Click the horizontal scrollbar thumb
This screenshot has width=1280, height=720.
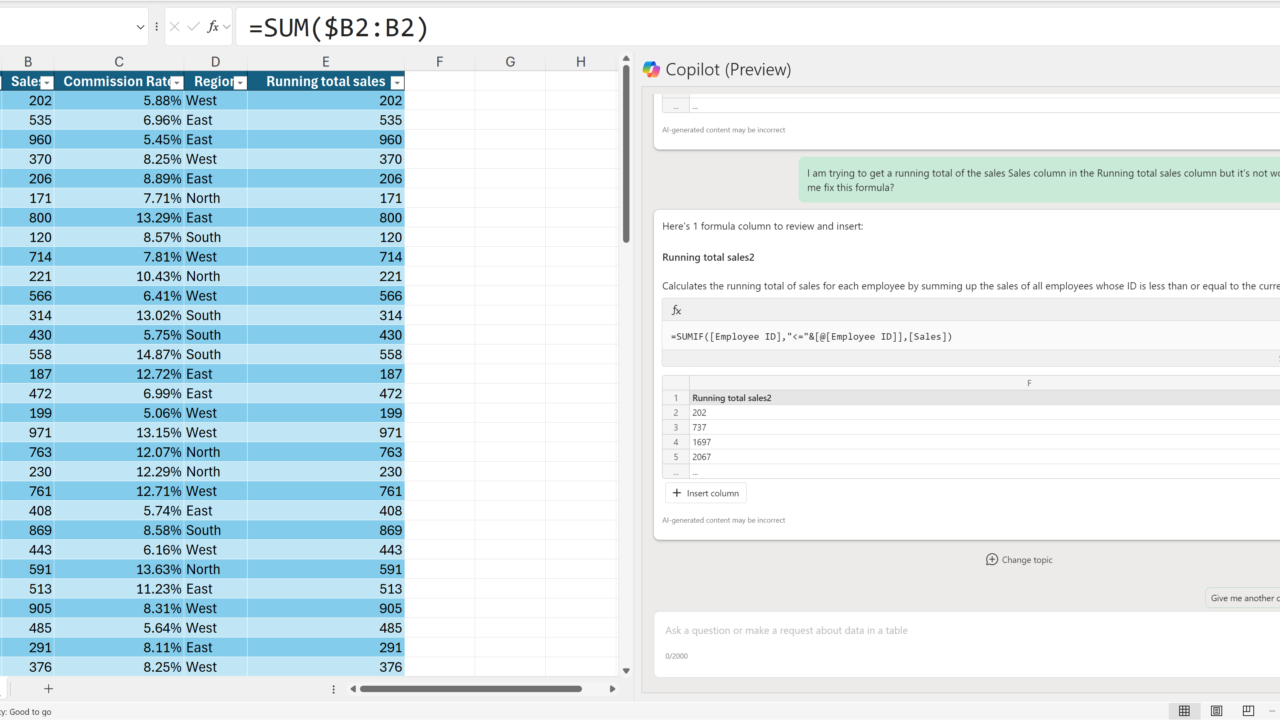(470, 688)
